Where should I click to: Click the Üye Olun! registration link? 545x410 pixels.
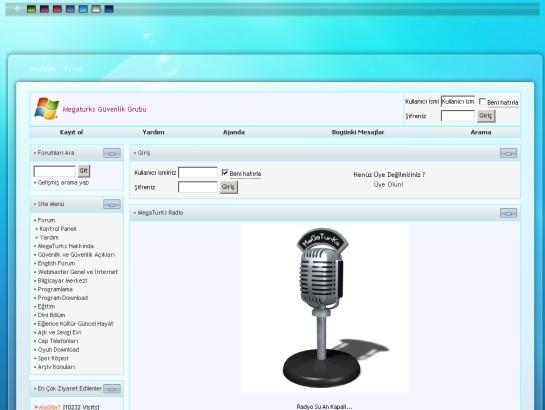click(x=389, y=184)
